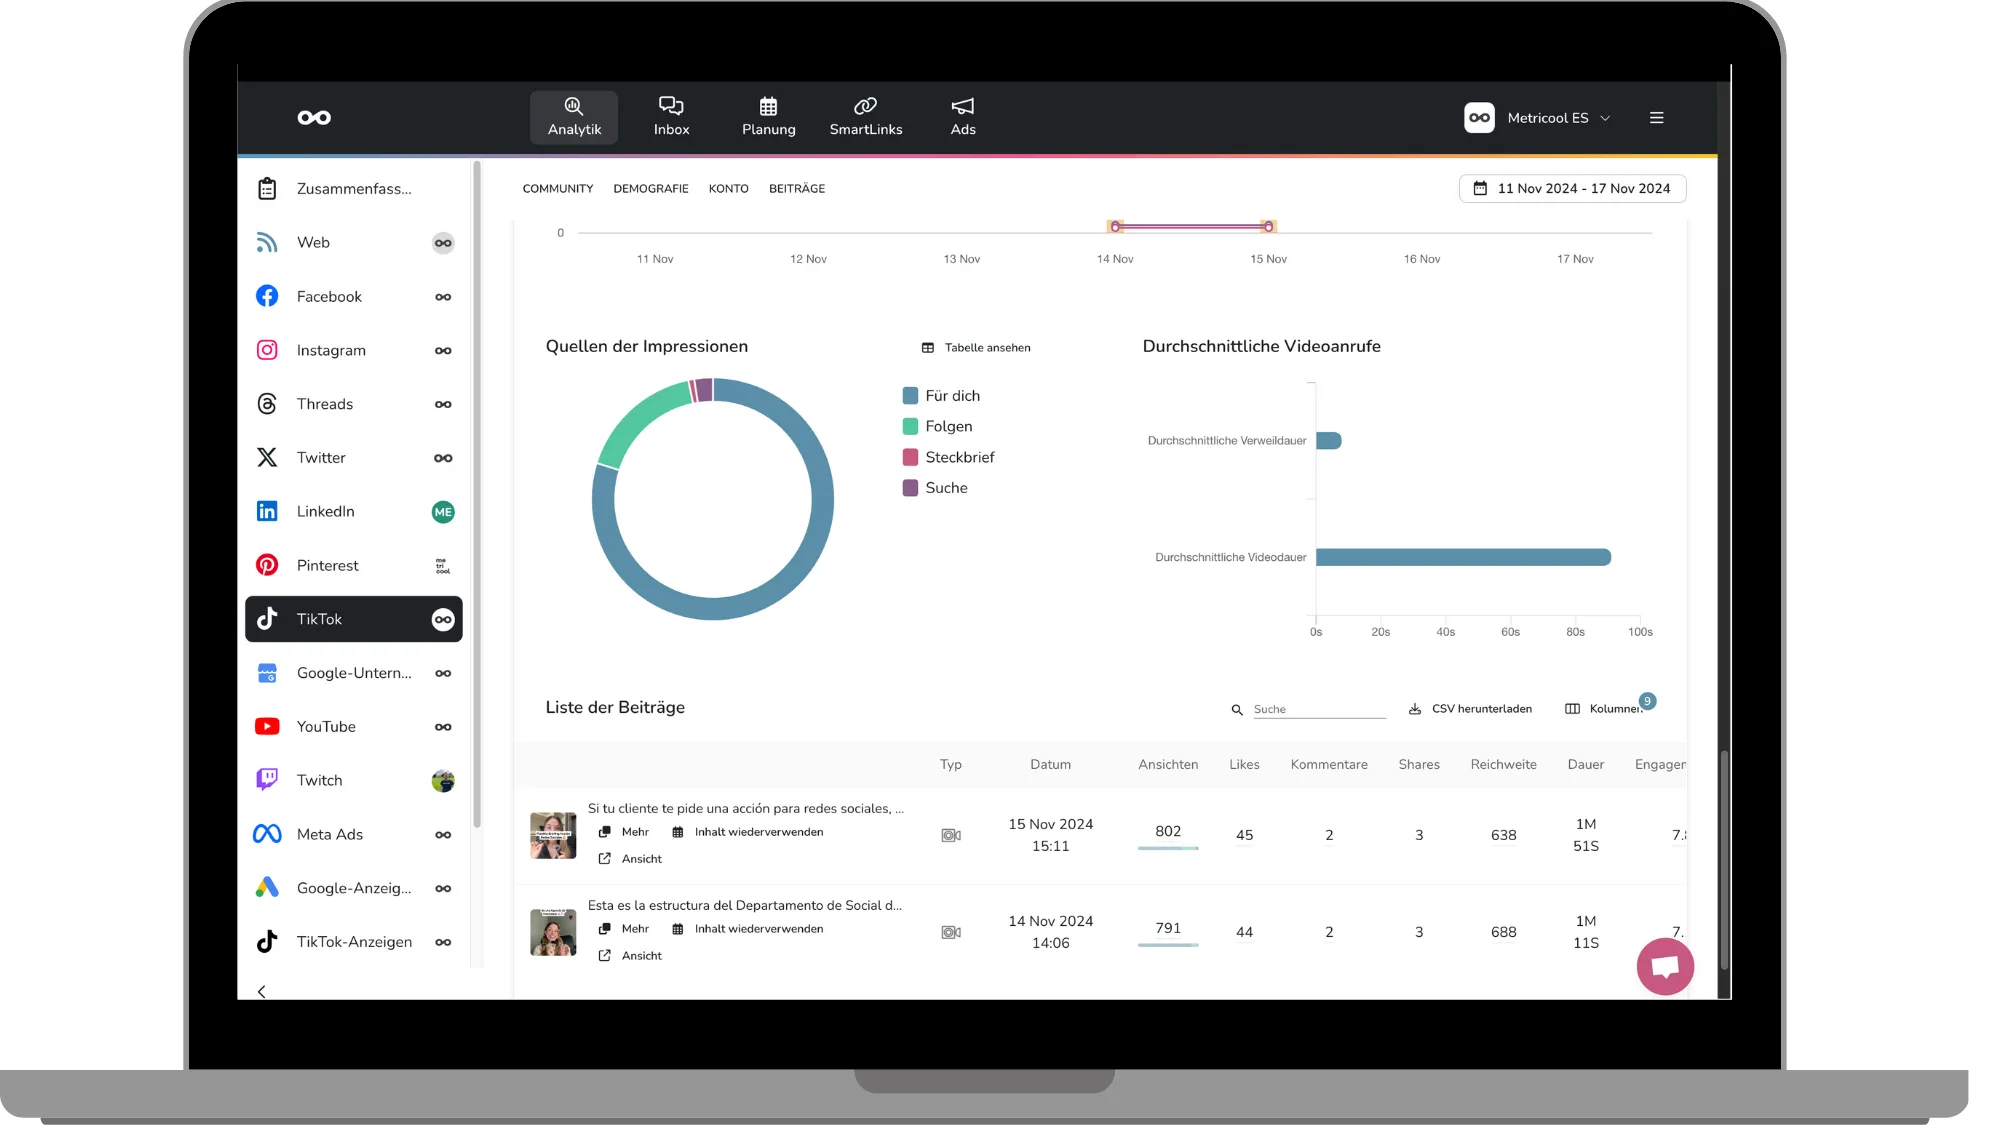Screen dimensions: 2000x1125
Task: Open the hamburger menu icon
Action: (x=1656, y=118)
